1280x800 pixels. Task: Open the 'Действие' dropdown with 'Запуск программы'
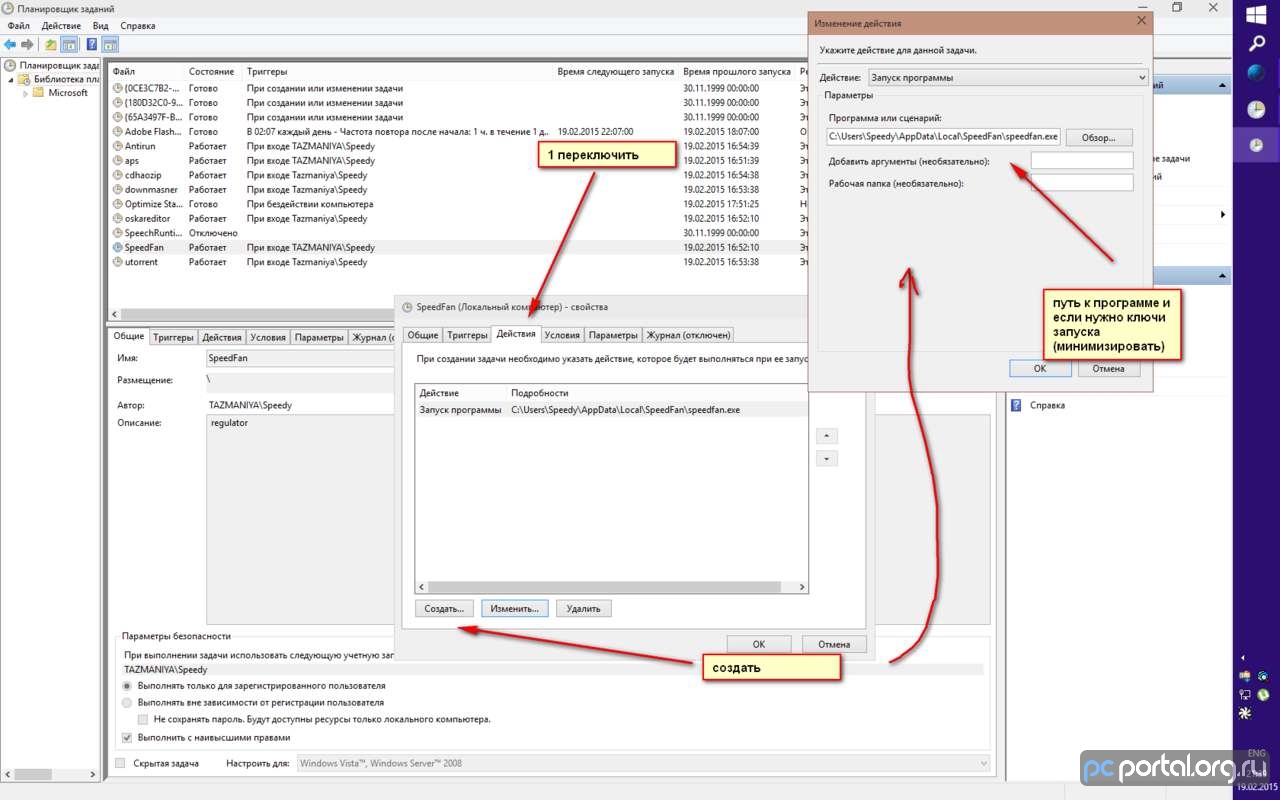[x=1007, y=77]
